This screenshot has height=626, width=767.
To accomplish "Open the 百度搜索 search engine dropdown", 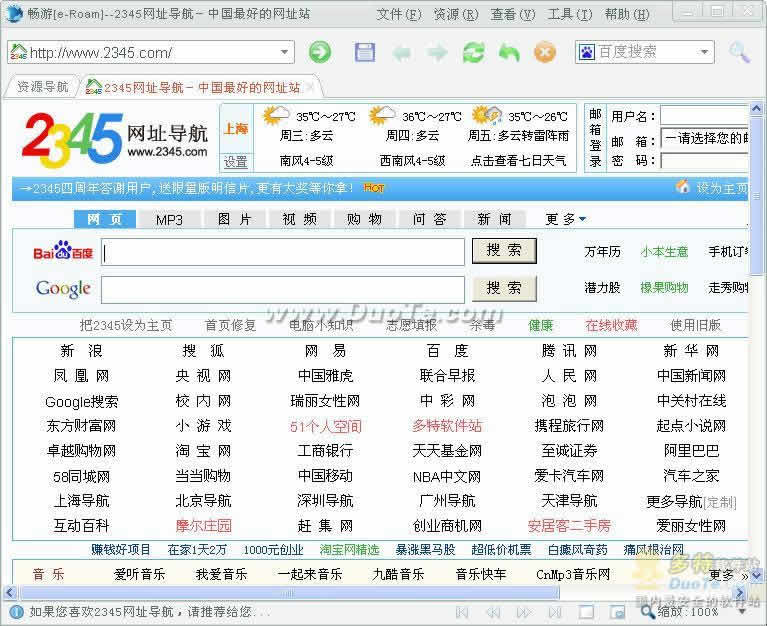I will pos(704,52).
